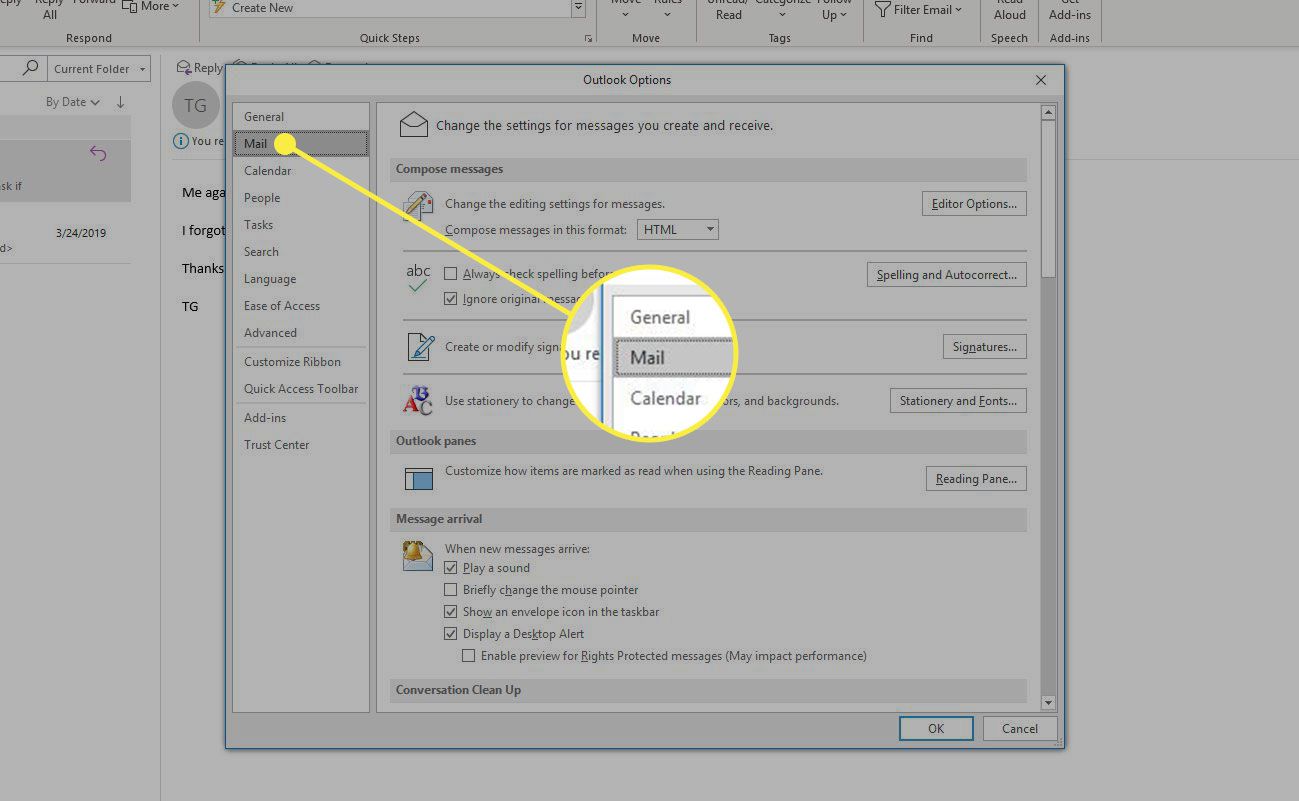Open Stationery and Fonts dialog

point(958,401)
